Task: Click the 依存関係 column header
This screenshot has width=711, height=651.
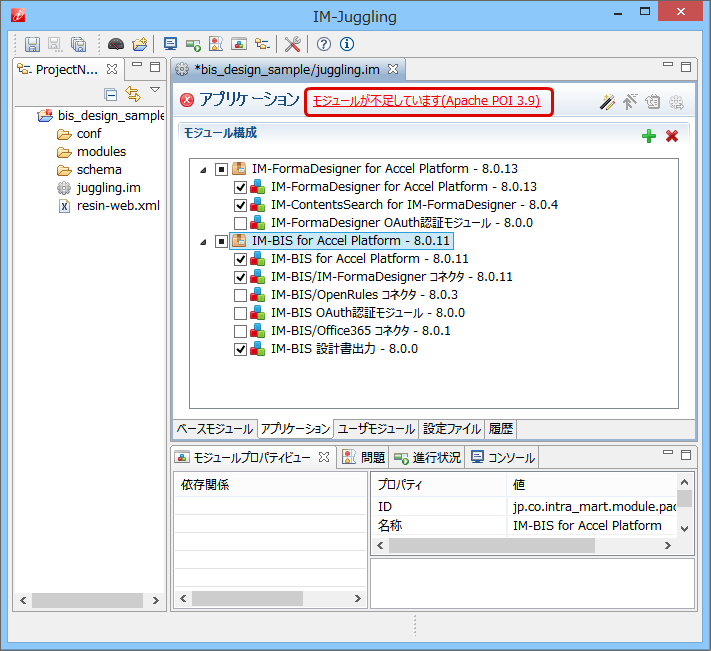Action: click(x=270, y=485)
